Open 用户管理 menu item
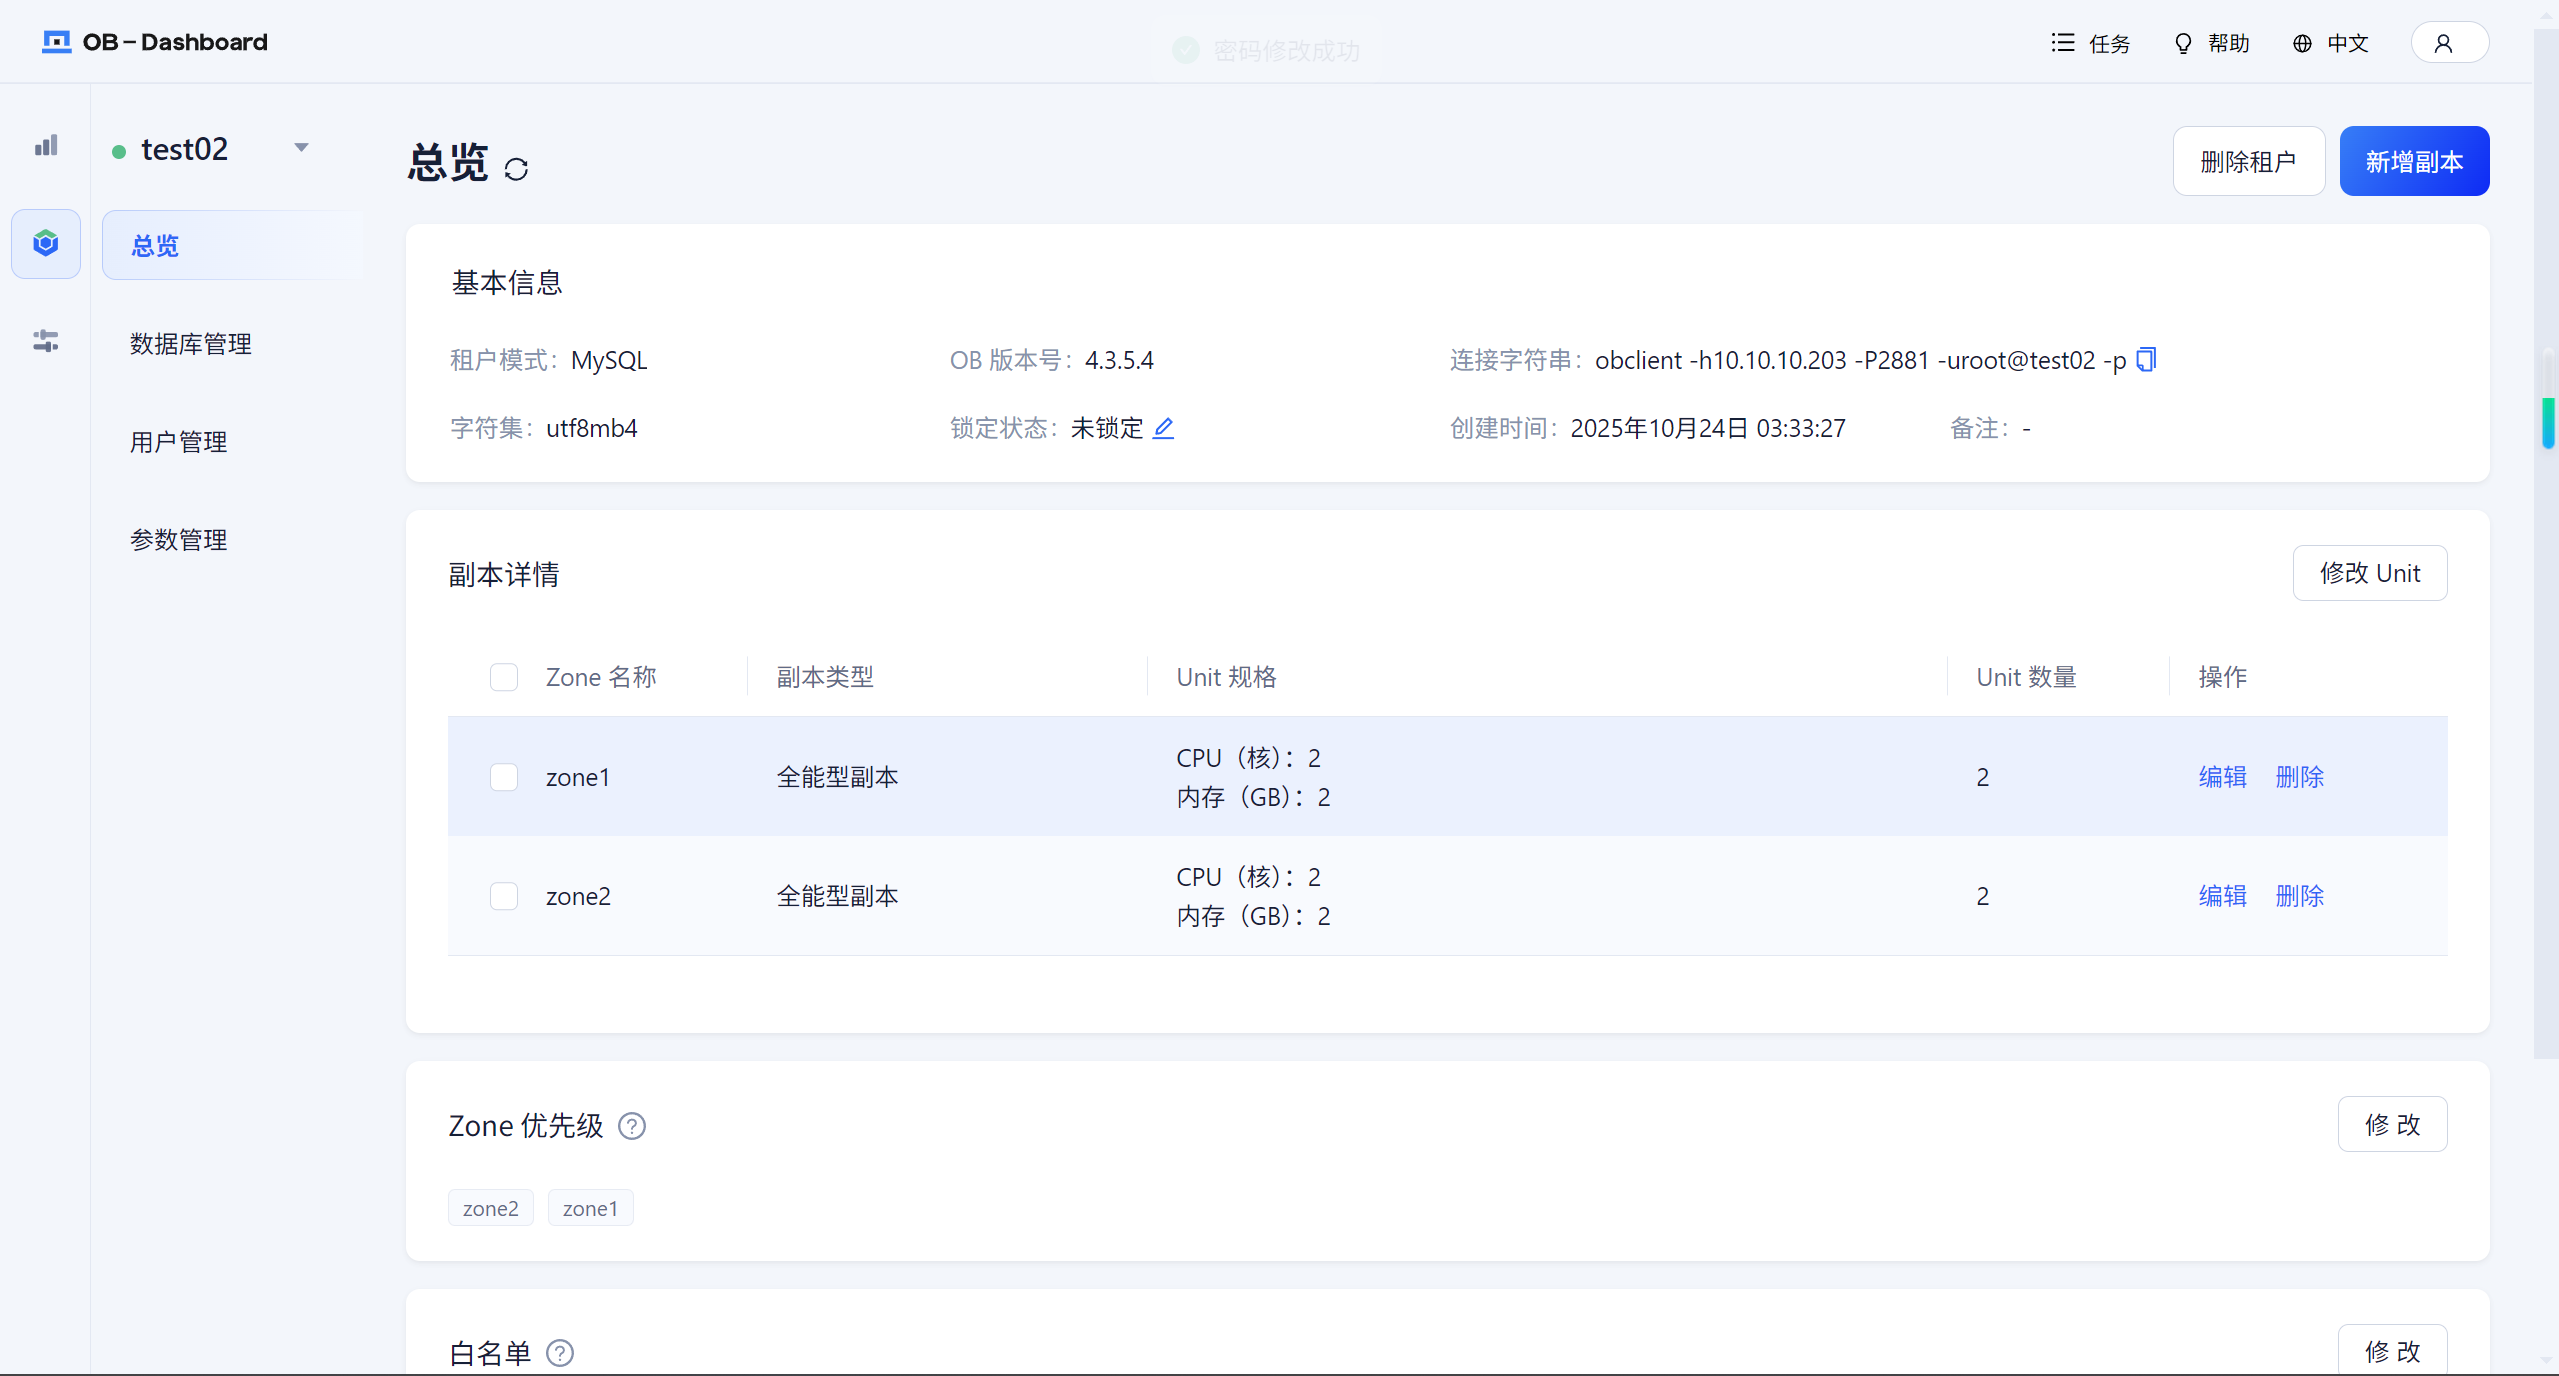The image size is (2559, 1376). tap(179, 441)
